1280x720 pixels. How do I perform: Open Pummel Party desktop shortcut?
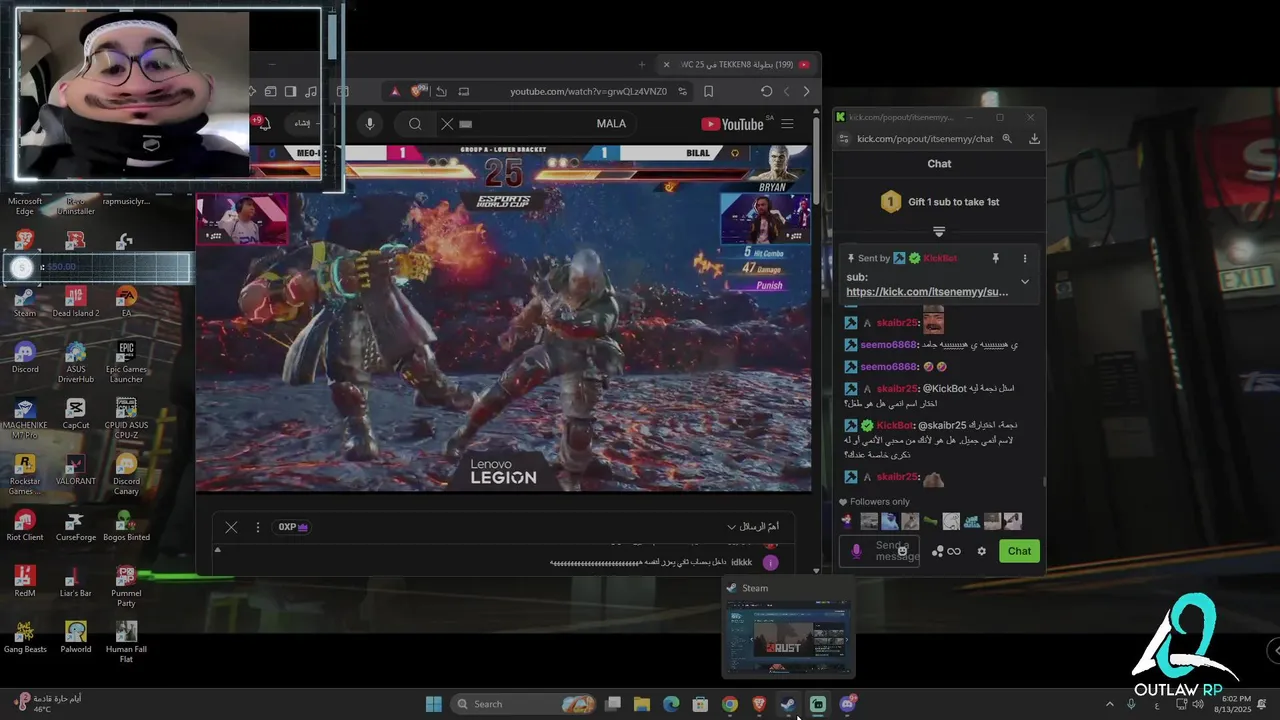126,586
